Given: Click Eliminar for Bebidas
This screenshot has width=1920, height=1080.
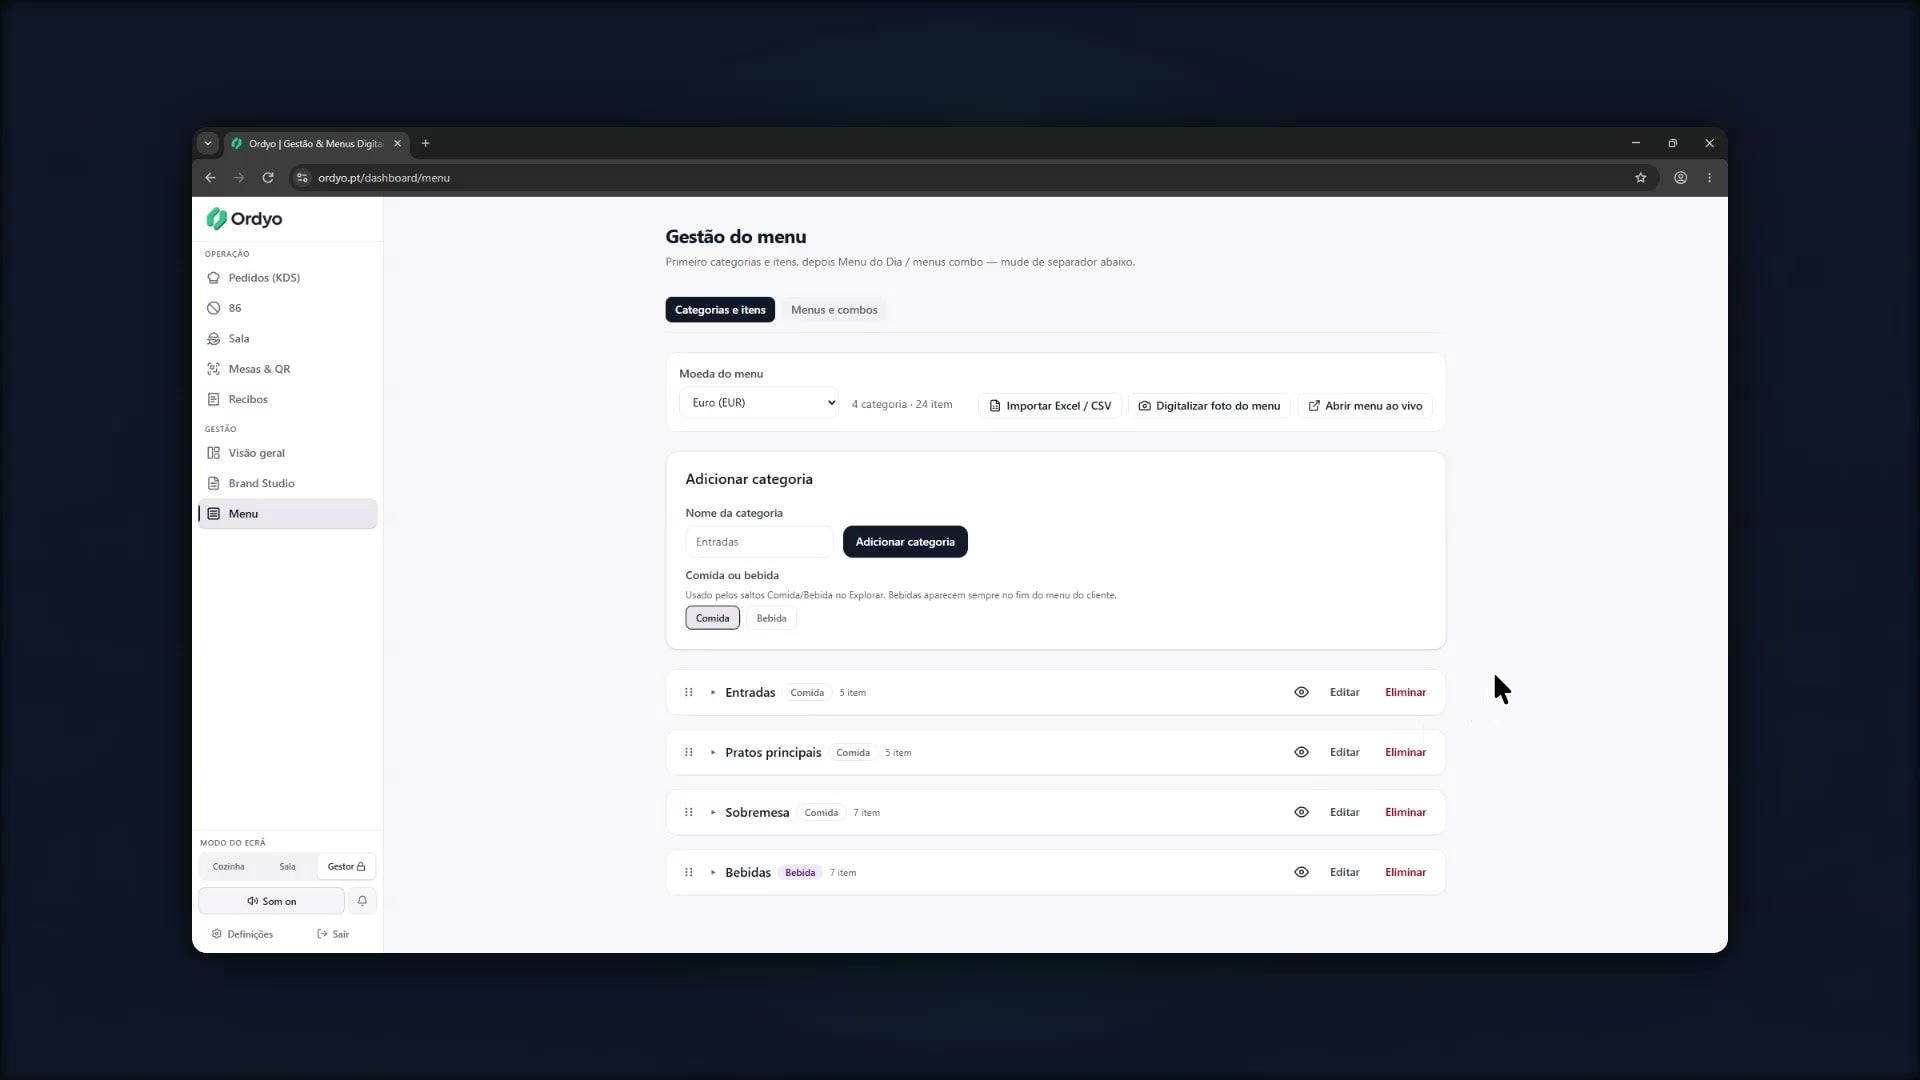Looking at the screenshot, I should click(1405, 872).
